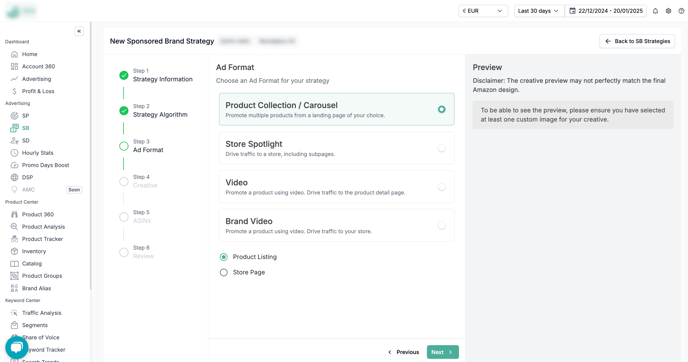Viewport: 688px width, 362px height.
Task: Open the Share of Voice link
Action: coord(40,337)
